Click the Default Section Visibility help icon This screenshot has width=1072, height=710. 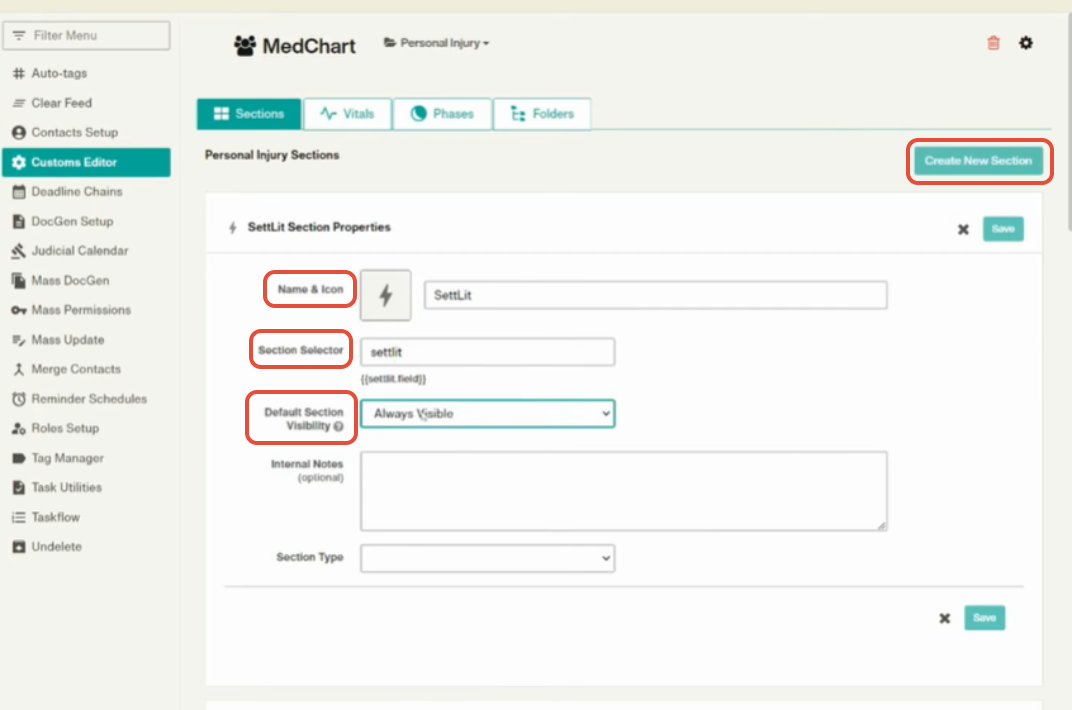338,426
